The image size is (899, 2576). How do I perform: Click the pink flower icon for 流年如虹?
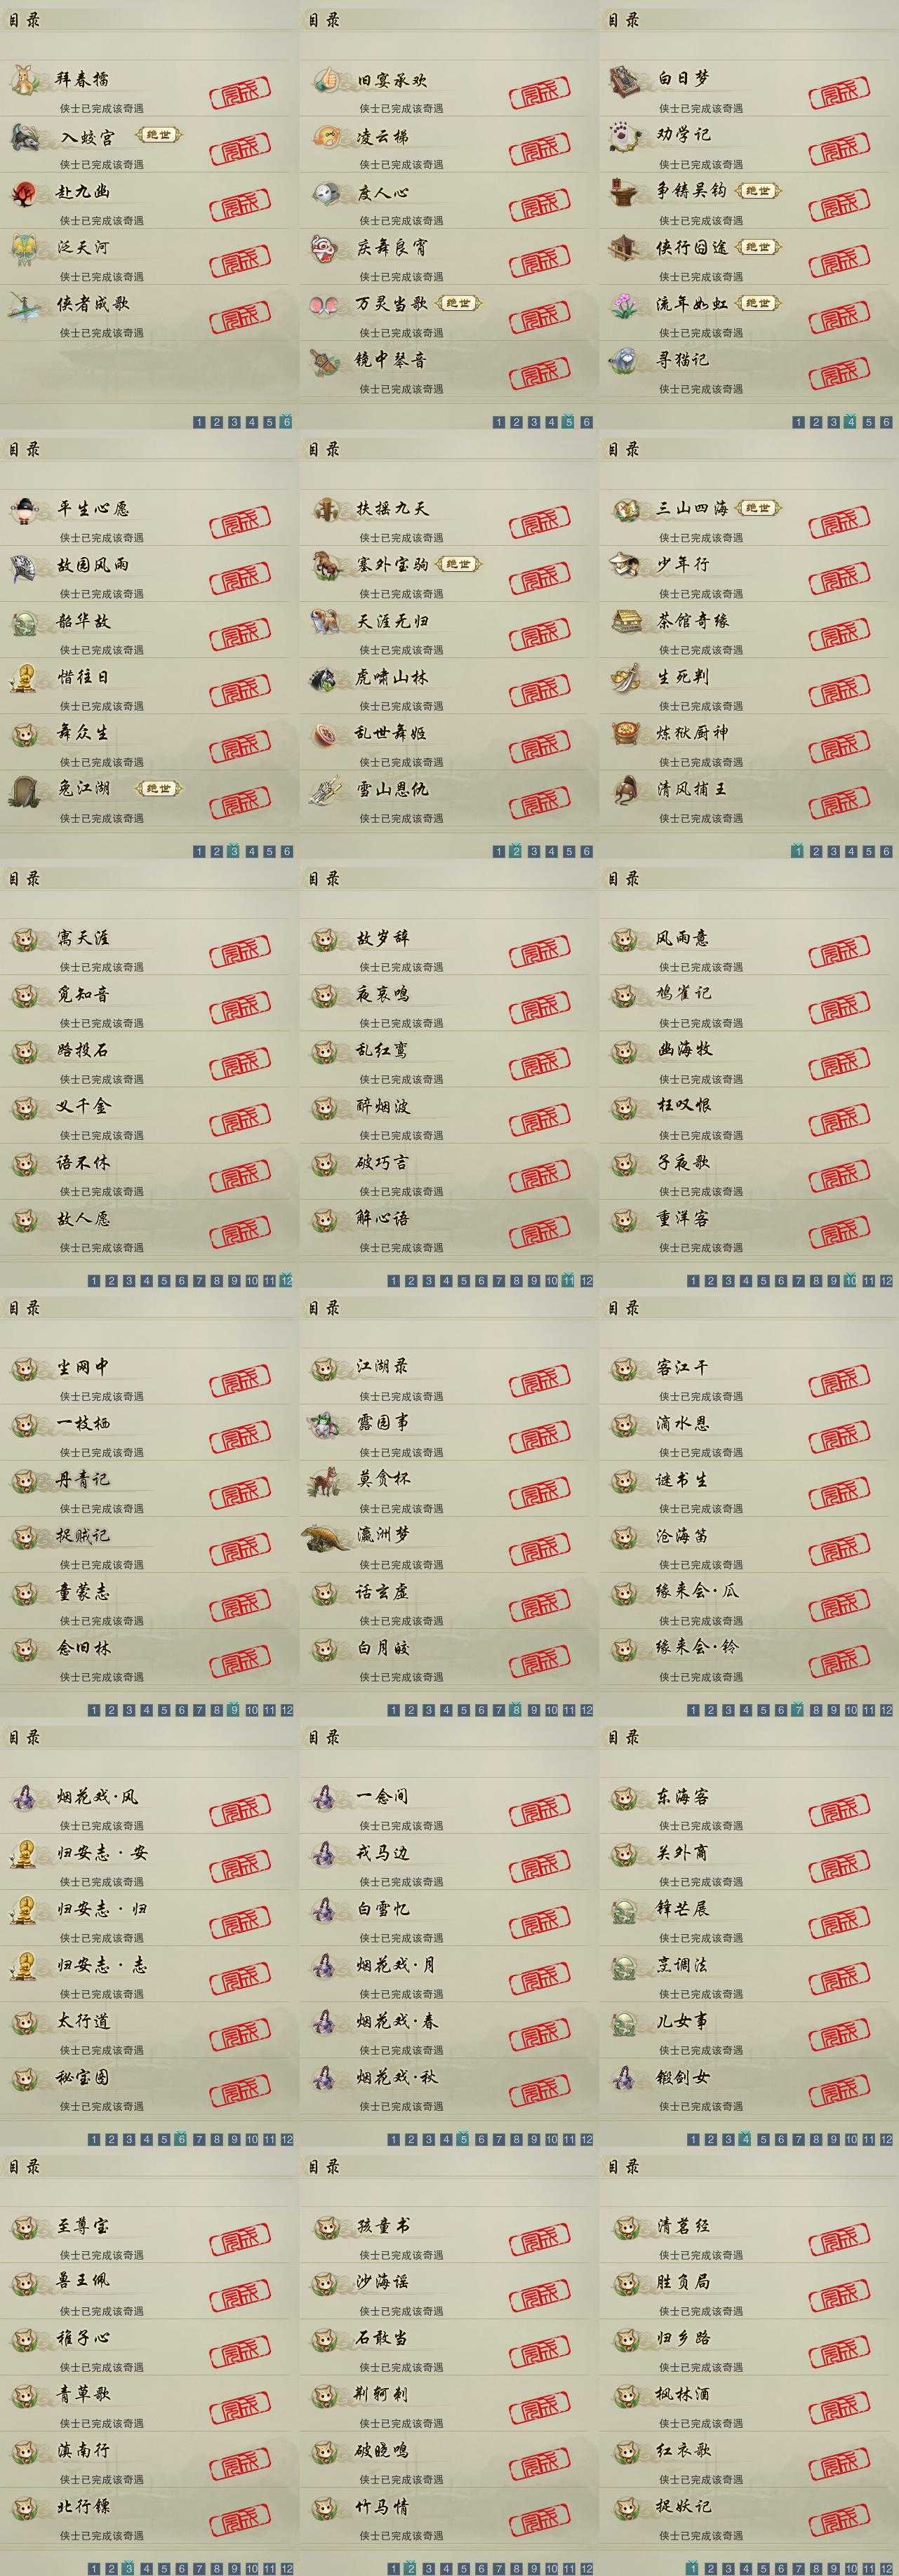point(624,304)
